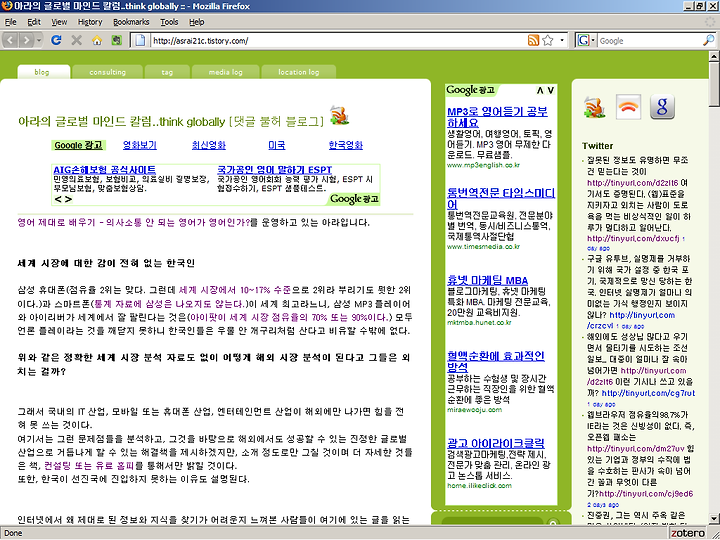720x540 pixels.
Task: Click the page icon in the address bar
Action: point(140,40)
